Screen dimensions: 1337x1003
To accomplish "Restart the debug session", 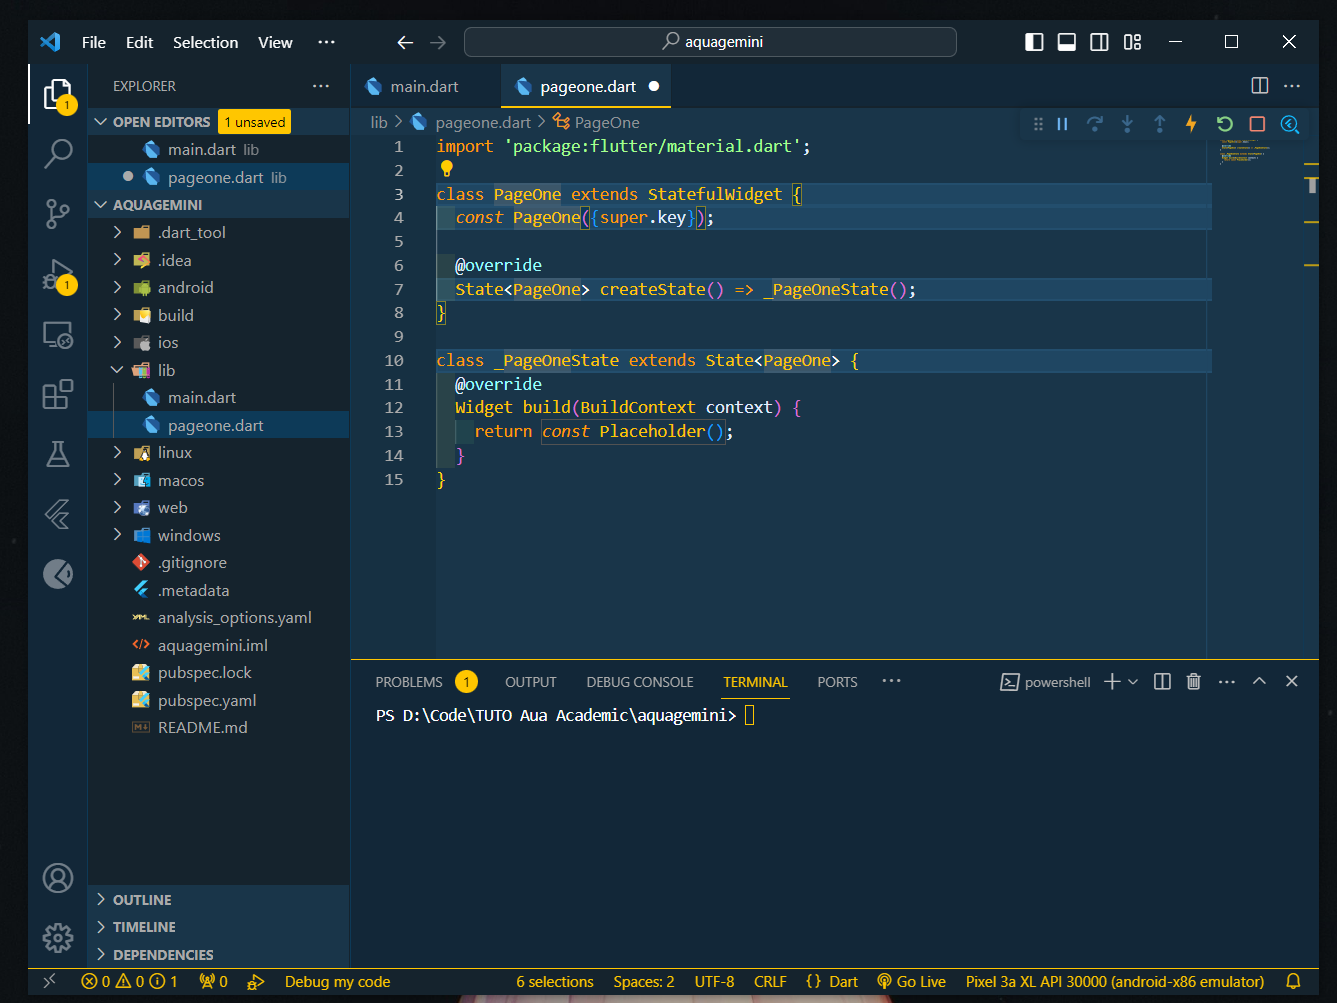I will tap(1224, 124).
